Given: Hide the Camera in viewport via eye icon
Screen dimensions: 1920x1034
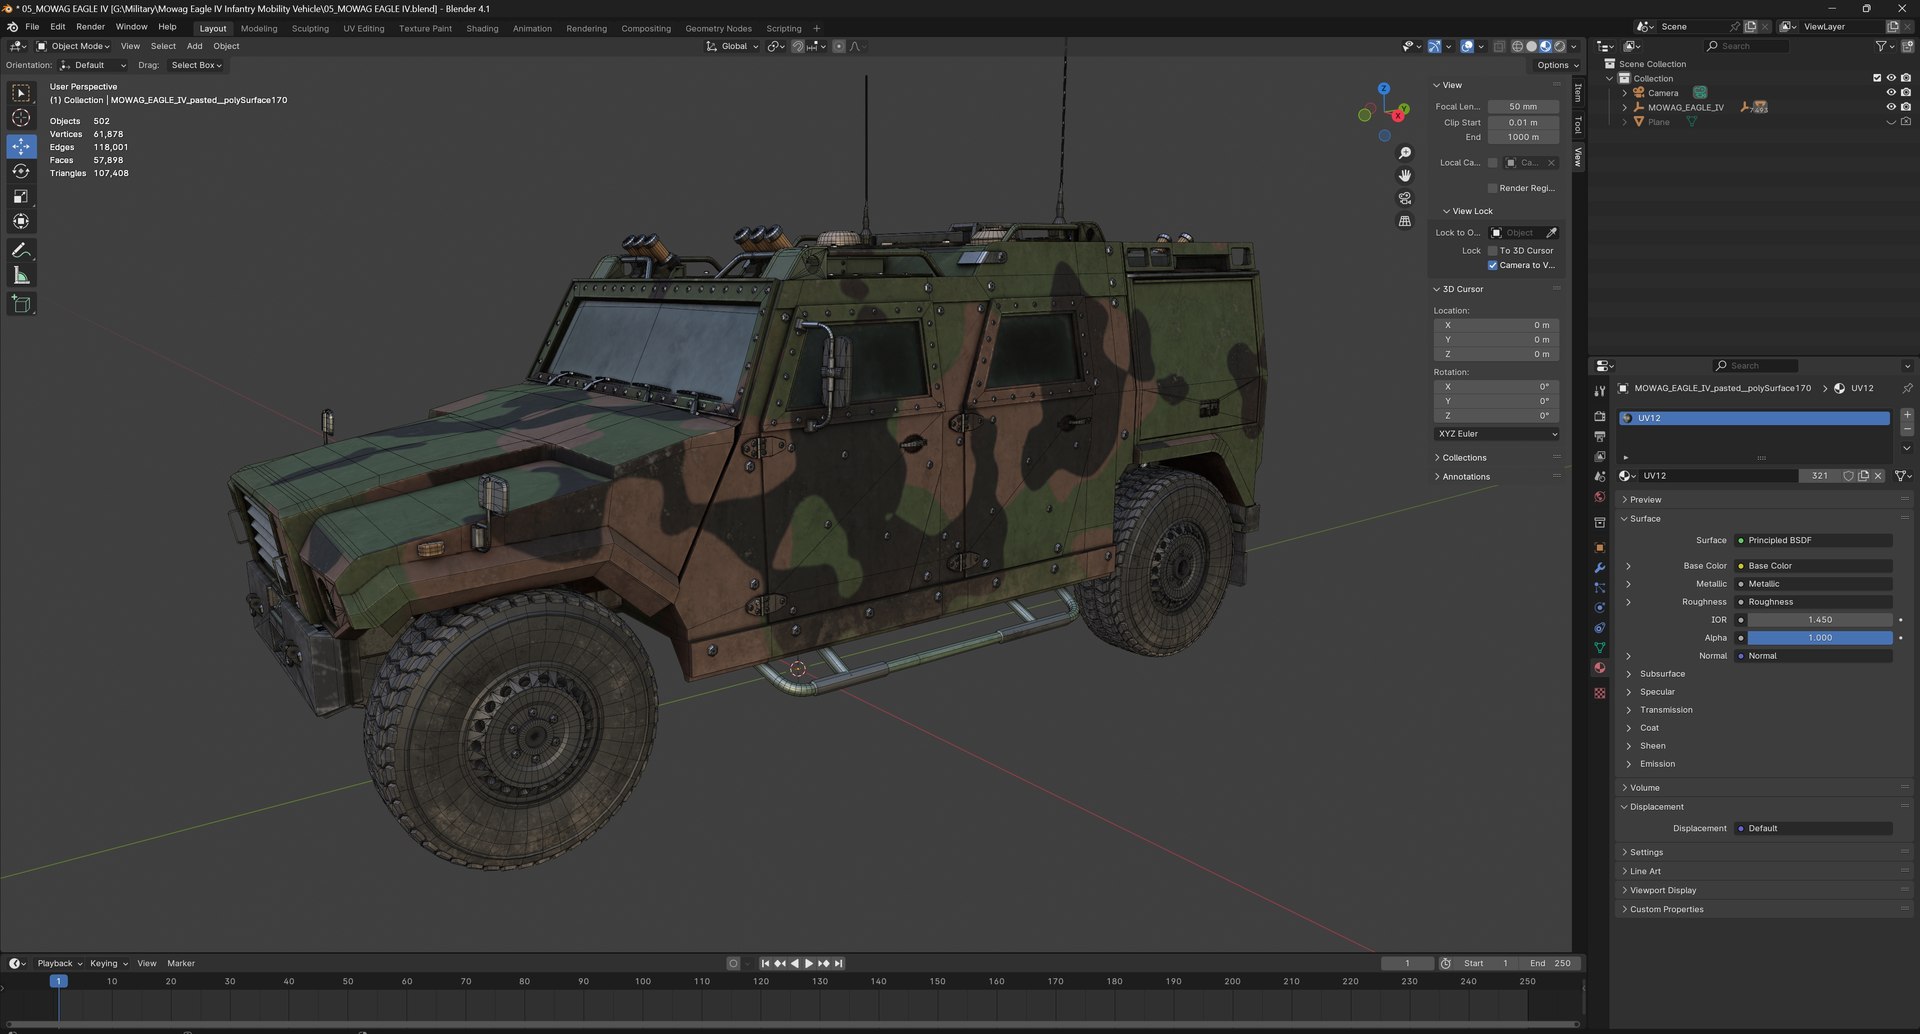Looking at the screenshot, I should coord(1891,93).
